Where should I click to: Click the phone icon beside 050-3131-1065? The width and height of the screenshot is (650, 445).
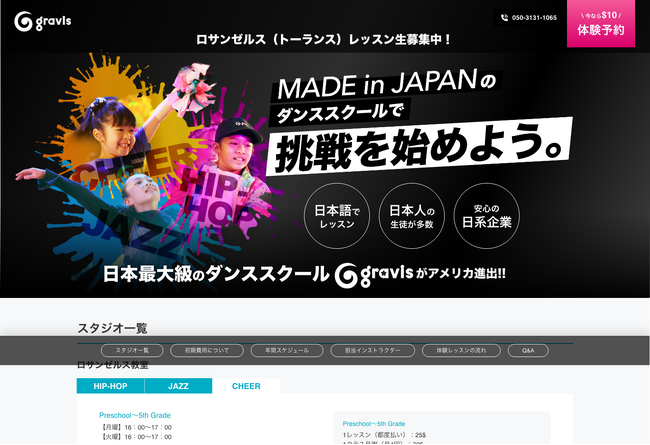[x=504, y=18]
